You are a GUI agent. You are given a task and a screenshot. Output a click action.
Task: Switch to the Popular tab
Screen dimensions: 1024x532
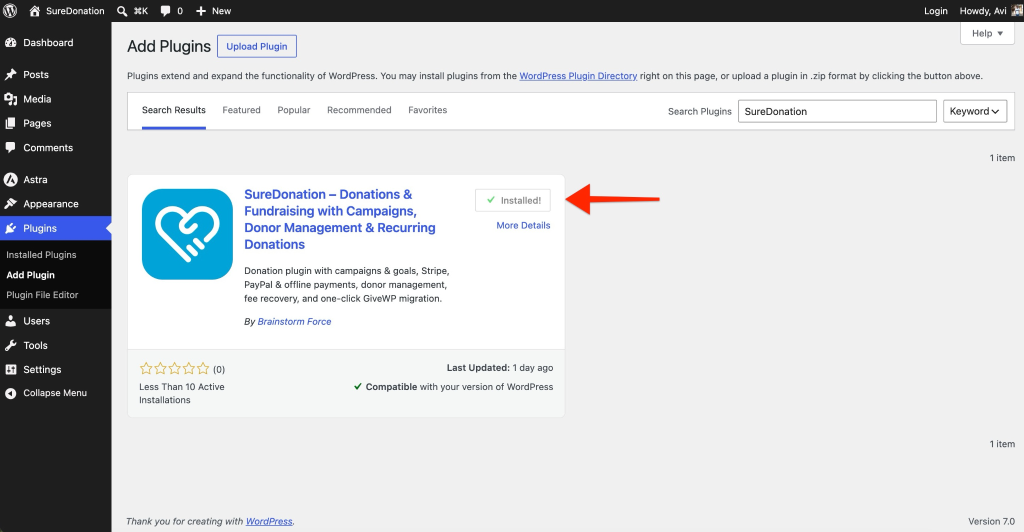294,110
